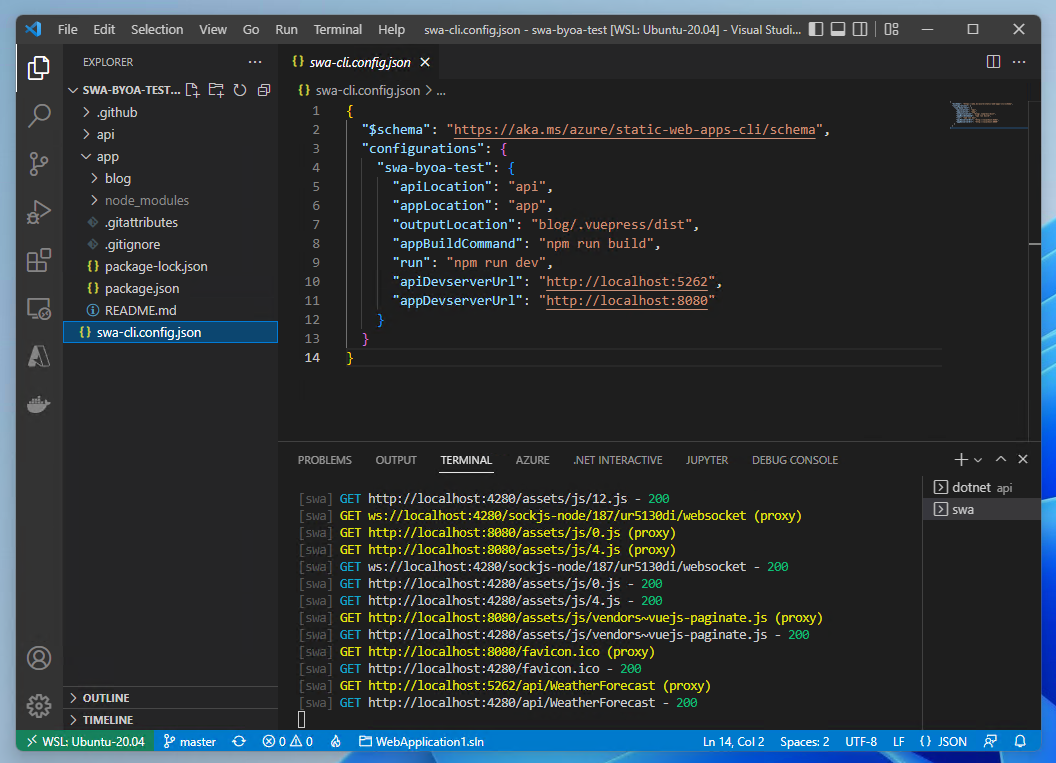The image size is (1056, 763).
Task: Close the bottom terminal panel
Action: pos(1023,459)
